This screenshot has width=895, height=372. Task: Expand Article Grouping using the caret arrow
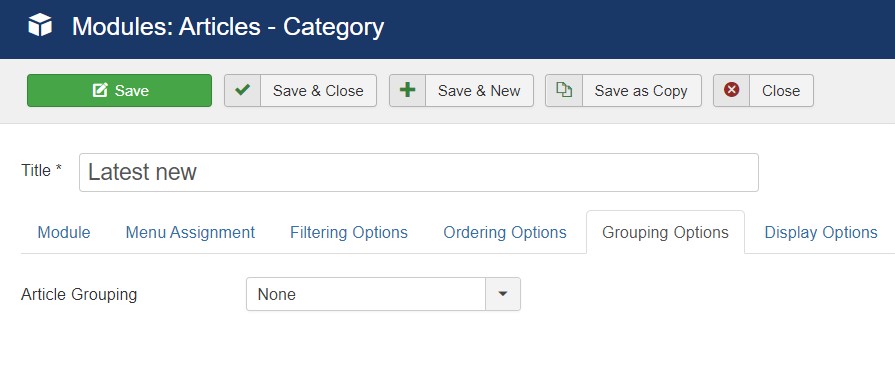click(x=503, y=294)
